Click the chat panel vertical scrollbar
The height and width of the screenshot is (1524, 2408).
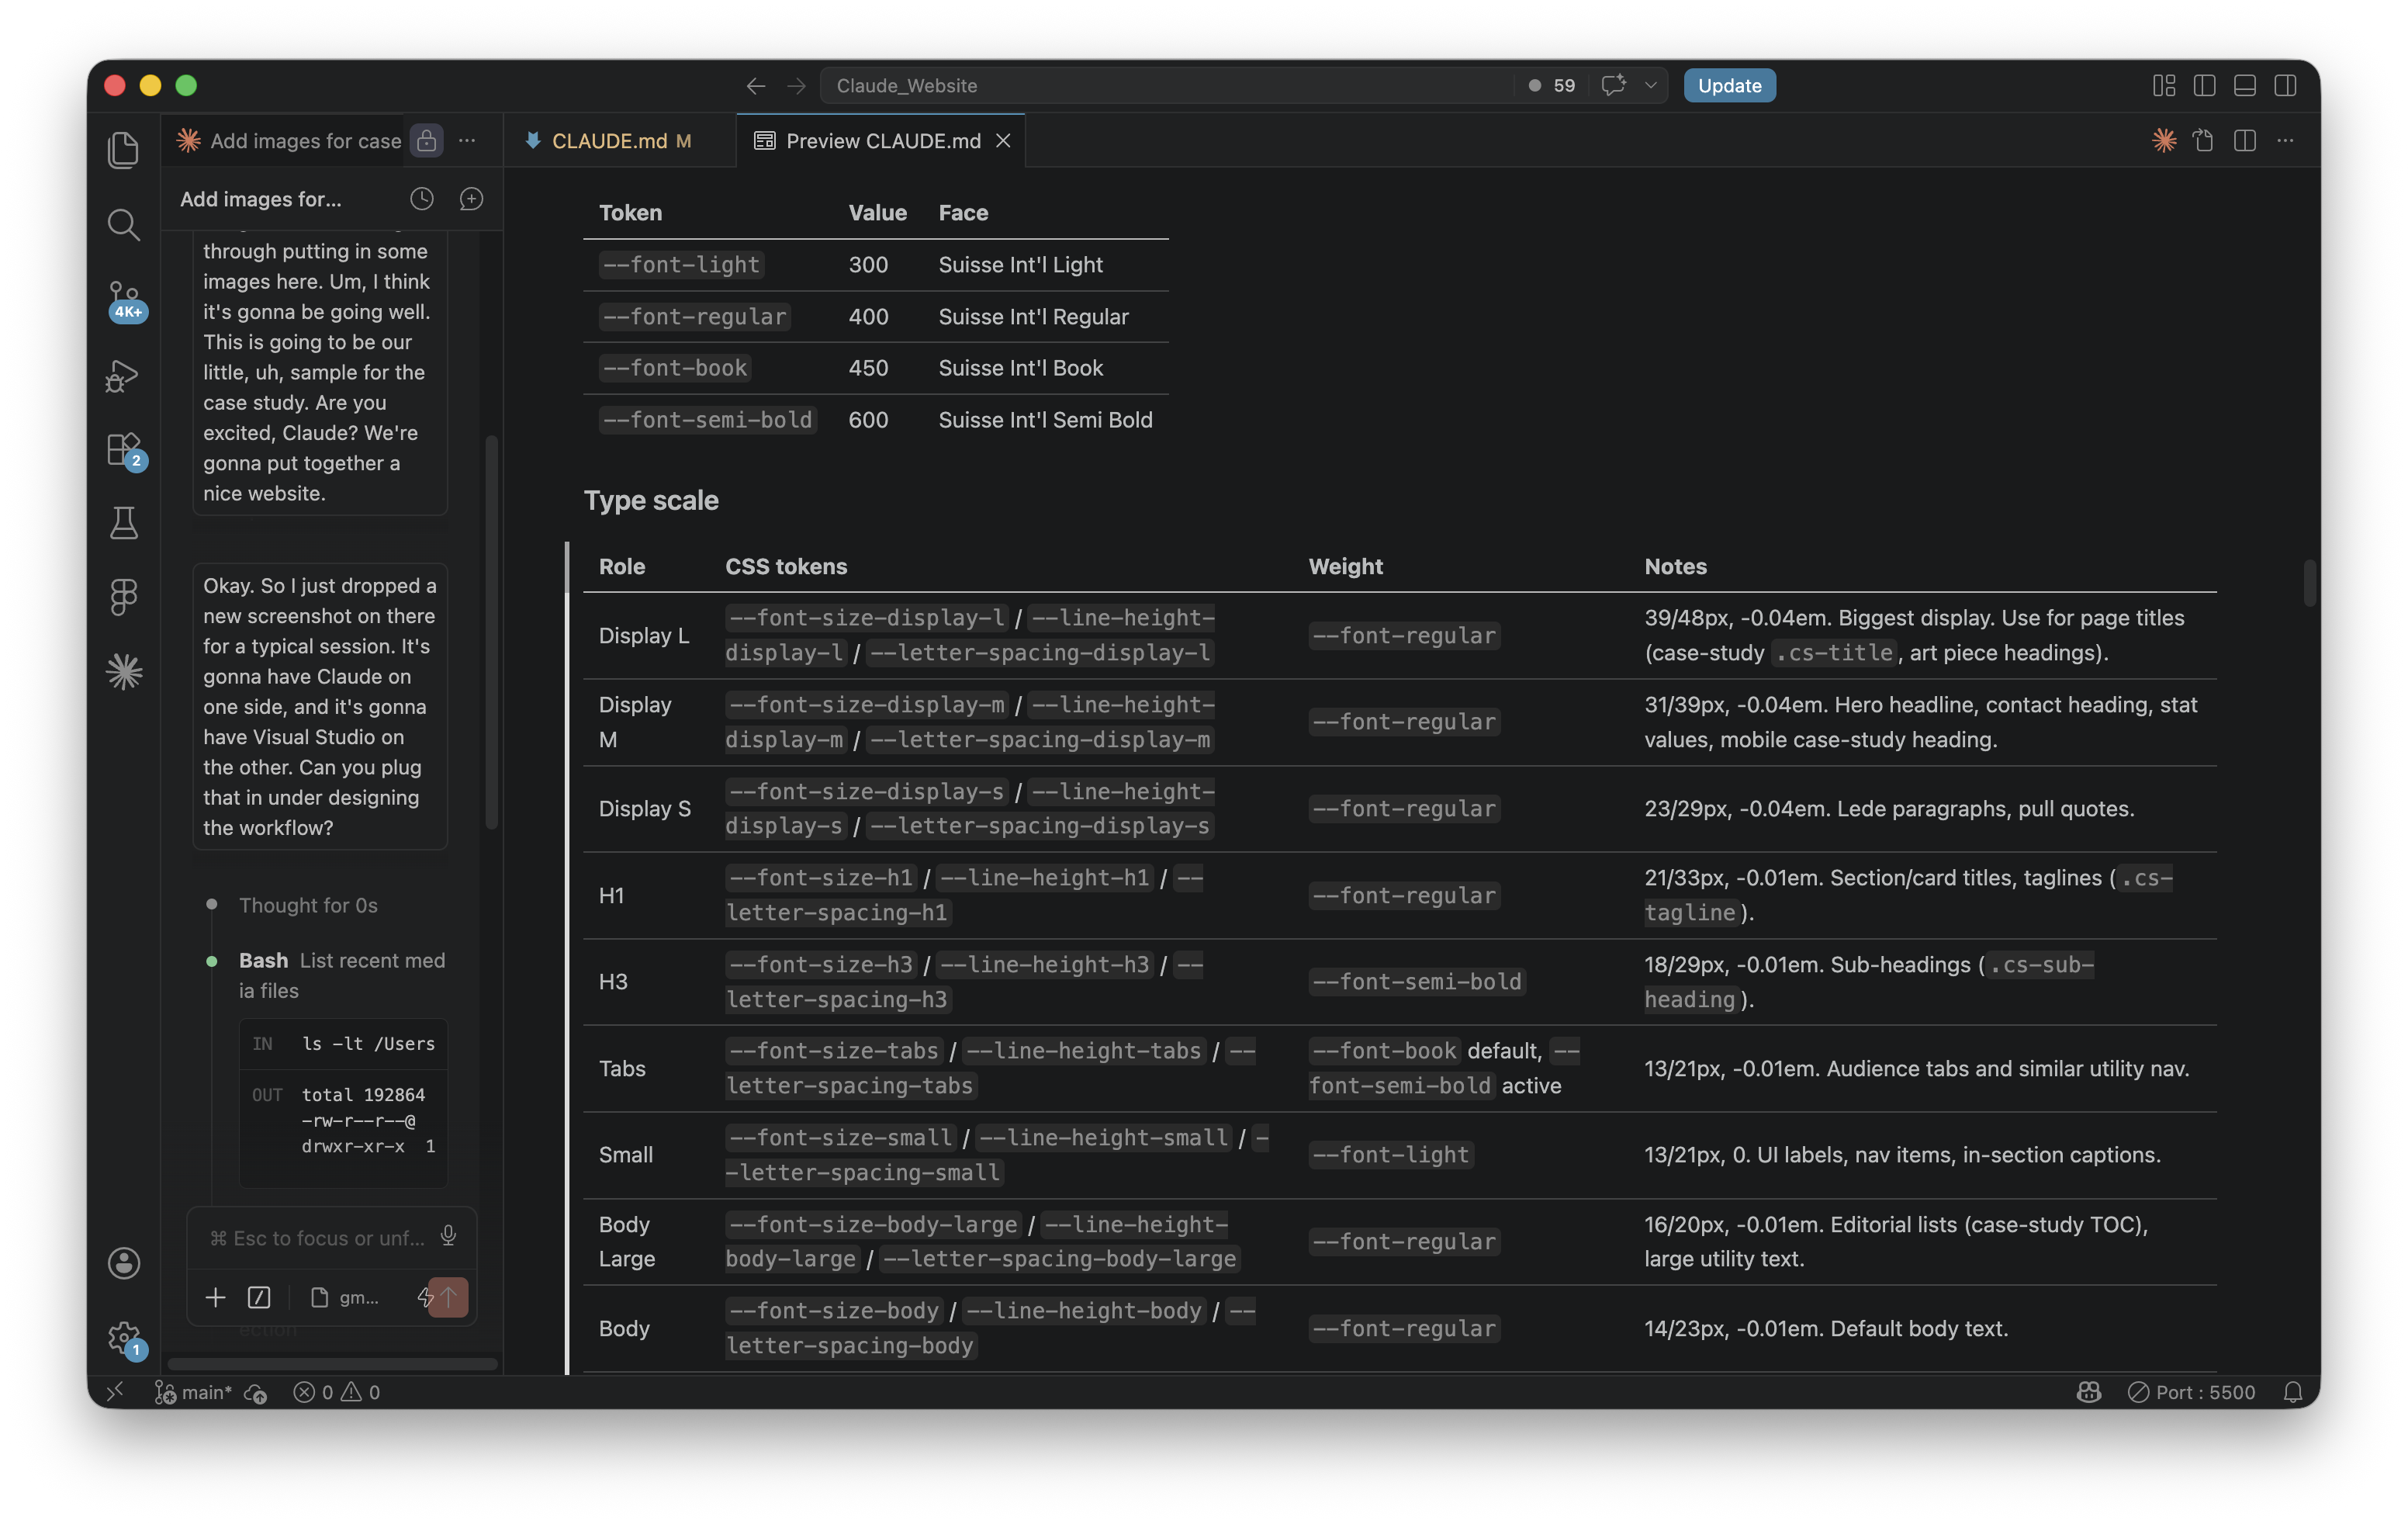pyautogui.click(x=491, y=632)
